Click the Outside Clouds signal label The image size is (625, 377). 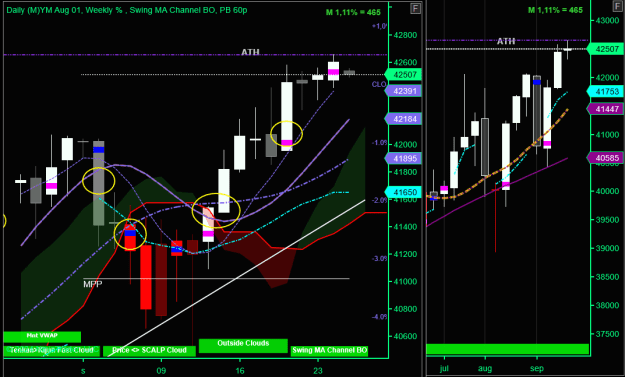(243, 345)
